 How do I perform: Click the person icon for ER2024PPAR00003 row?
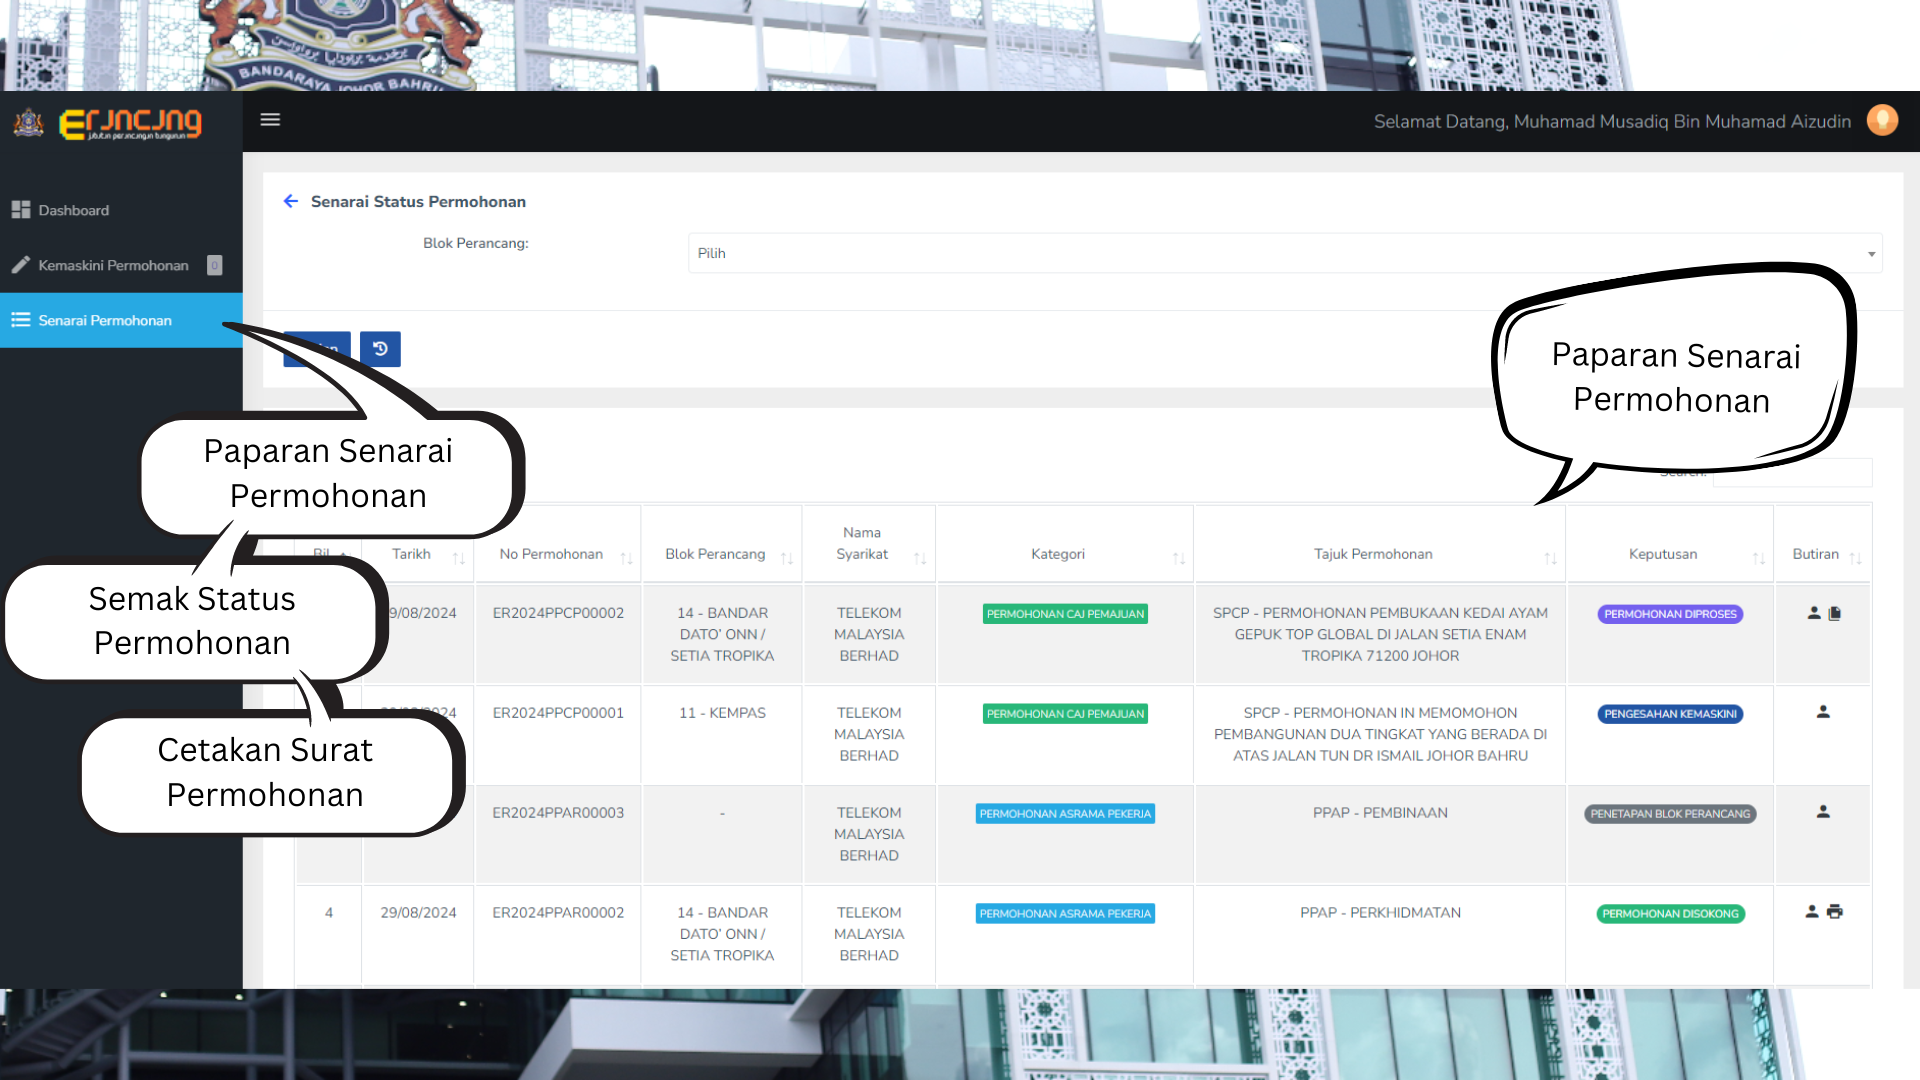(x=1823, y=812)
